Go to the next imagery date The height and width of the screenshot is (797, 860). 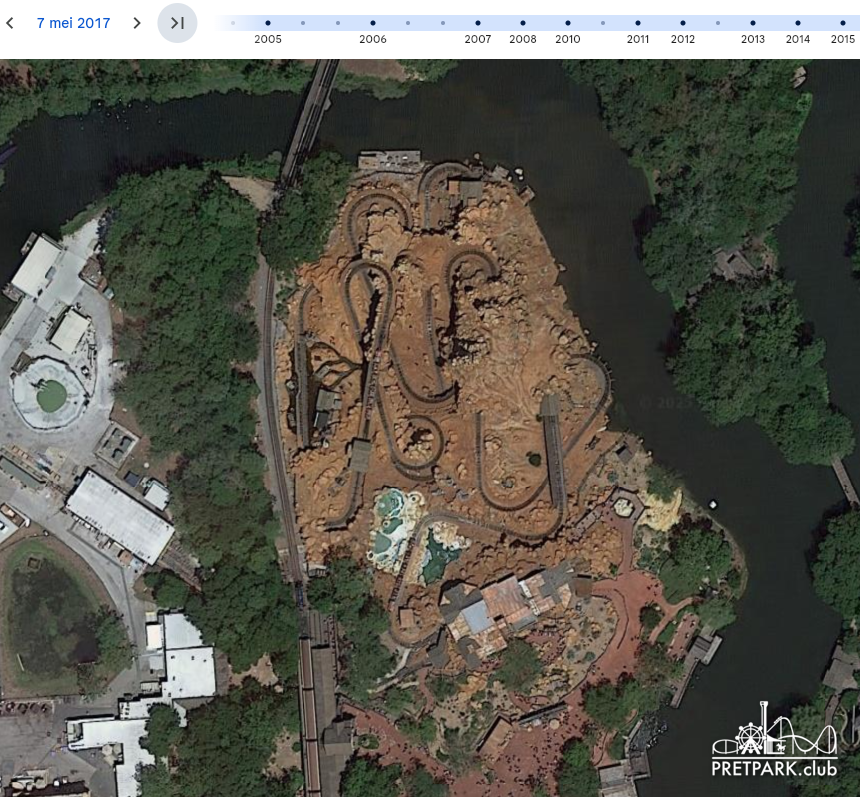point(137,23)
